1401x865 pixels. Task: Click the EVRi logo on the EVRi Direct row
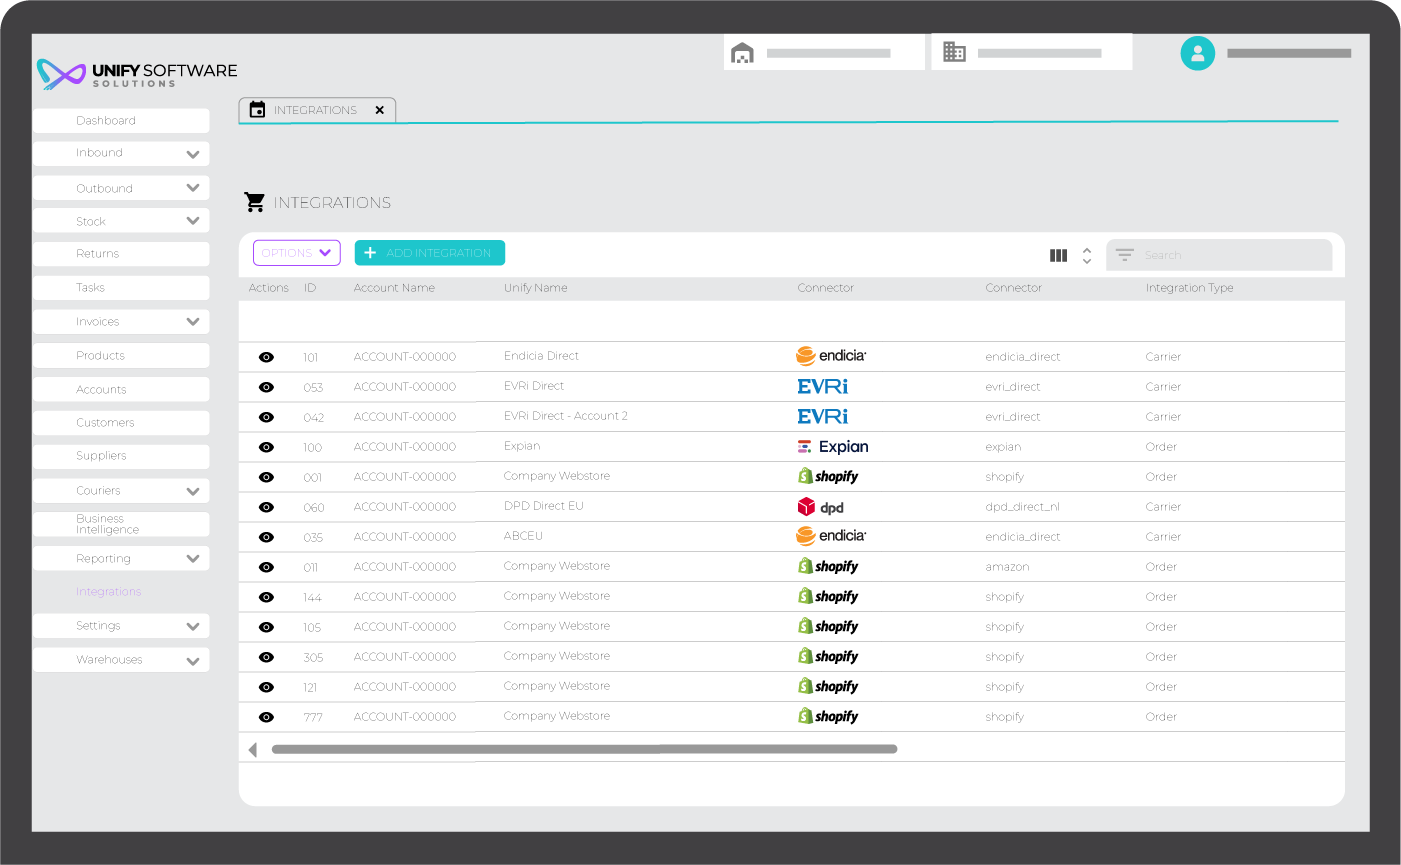click(x=822, y=386)
